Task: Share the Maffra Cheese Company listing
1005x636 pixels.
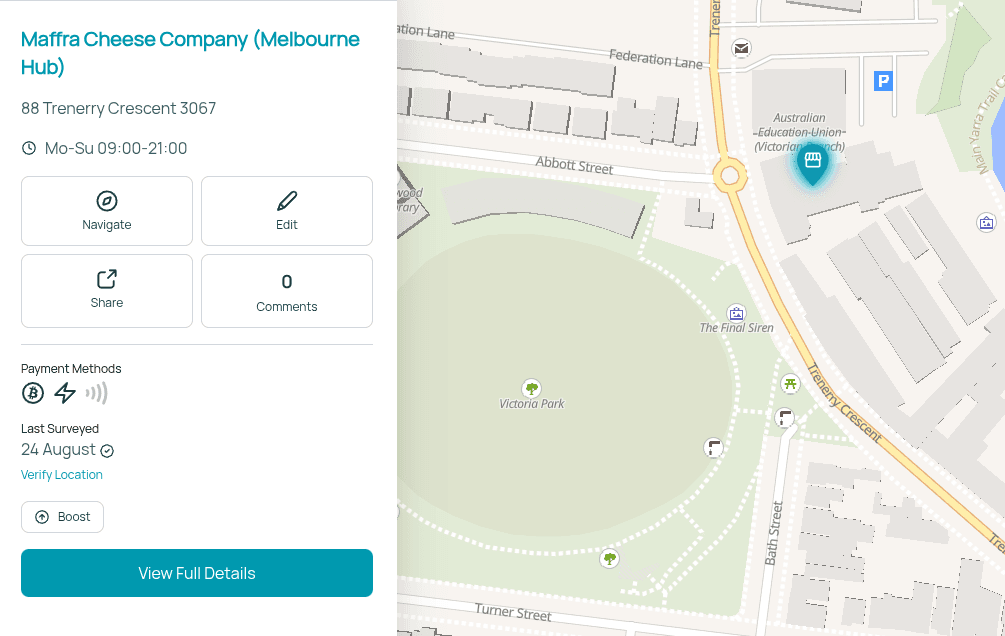Action: [106, 291]
